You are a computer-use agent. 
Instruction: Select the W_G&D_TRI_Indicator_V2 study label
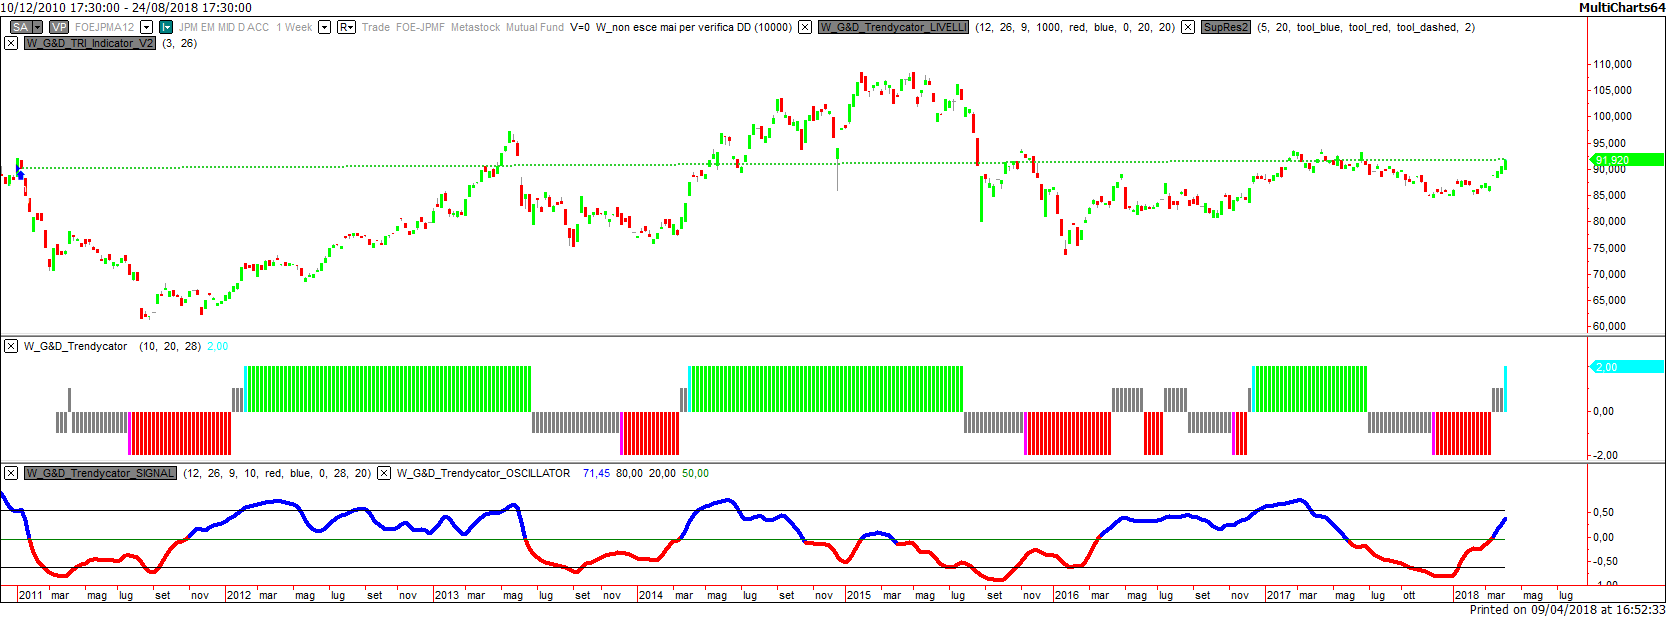(x=90, y=43)
